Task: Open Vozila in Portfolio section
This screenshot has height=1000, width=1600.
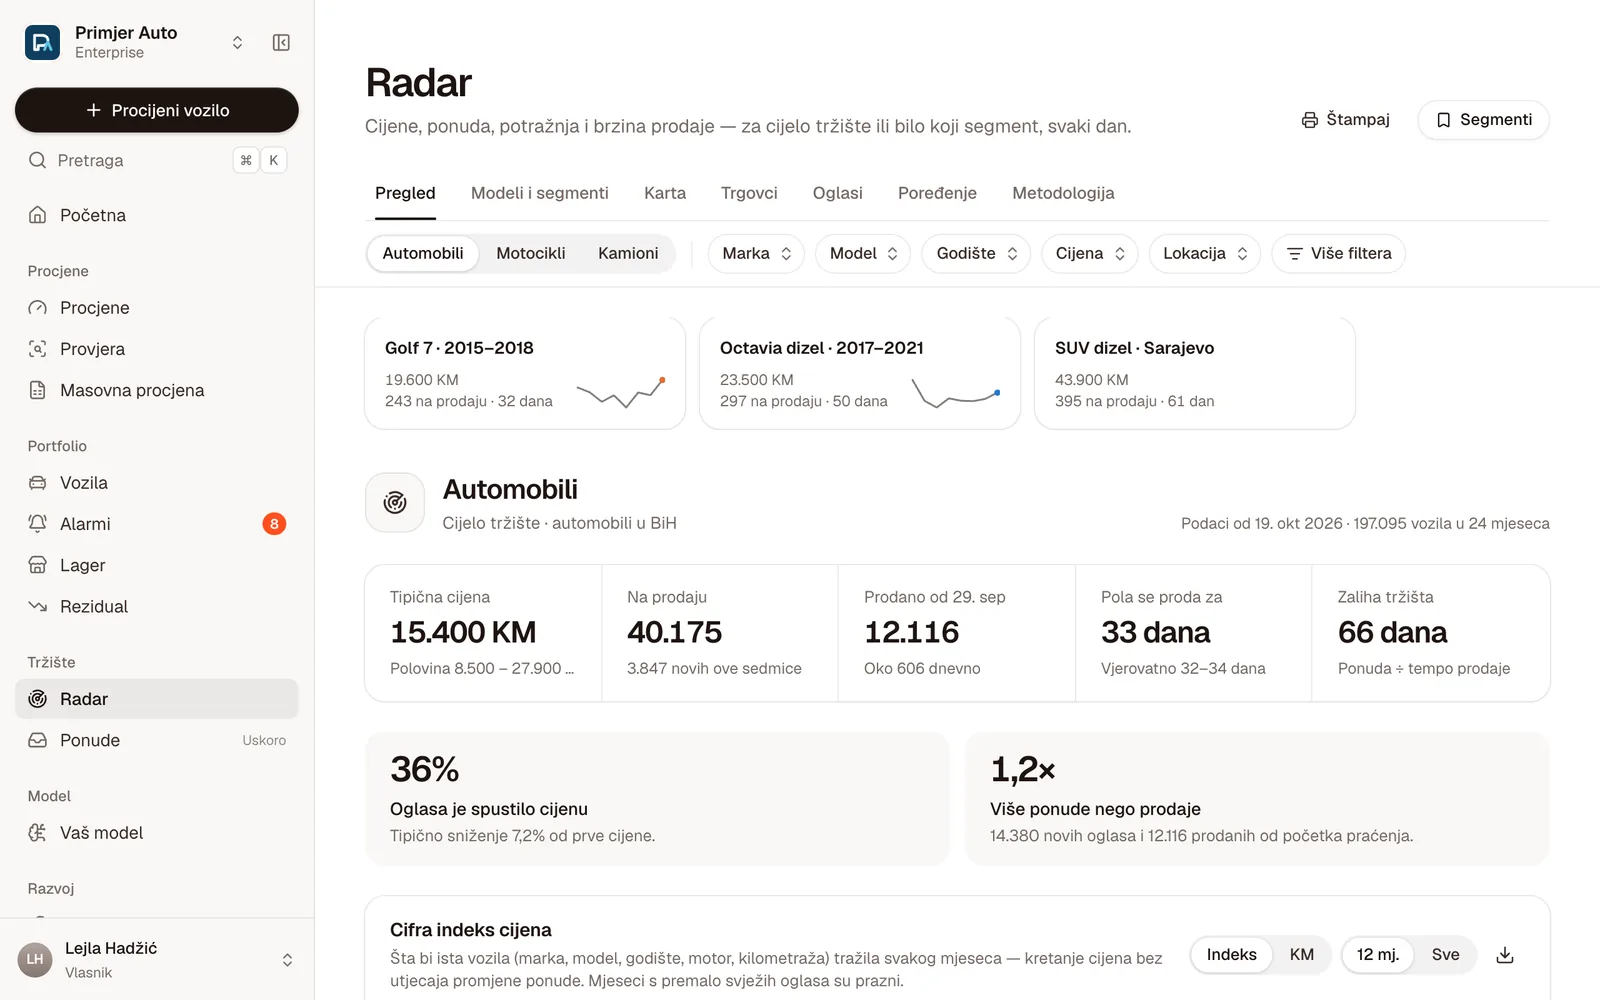Action: [x=157, y=483]
